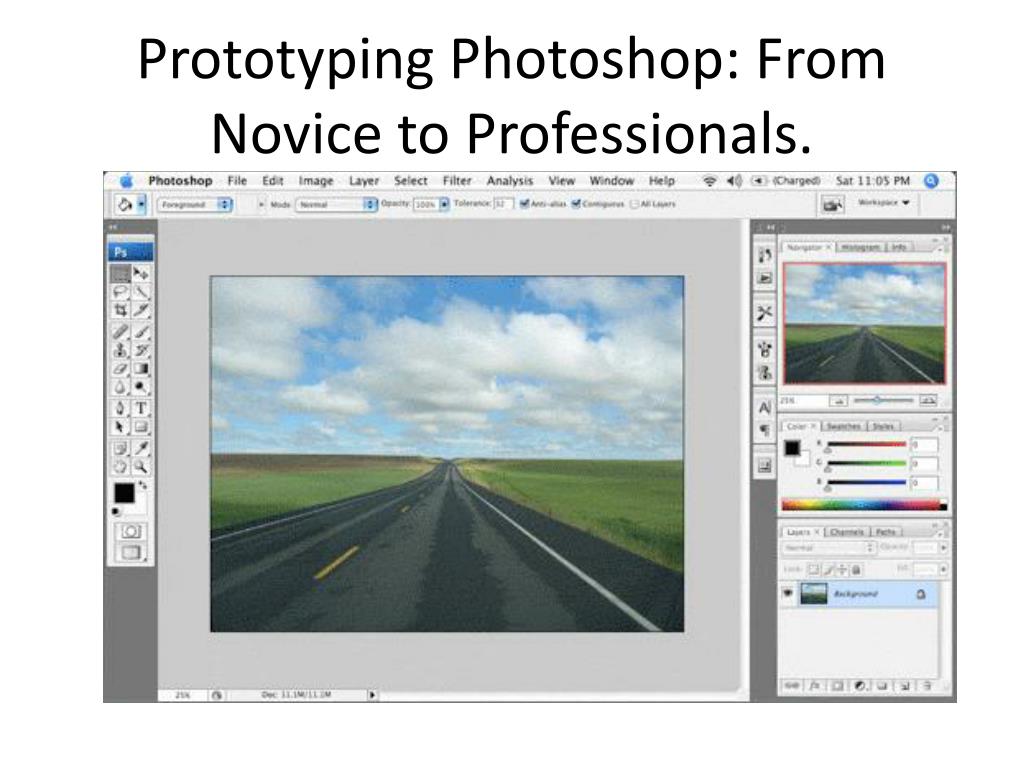Viewport: 1024px width, 768px height.
Task: Select the Pen tool
Action: pos(120,408)
